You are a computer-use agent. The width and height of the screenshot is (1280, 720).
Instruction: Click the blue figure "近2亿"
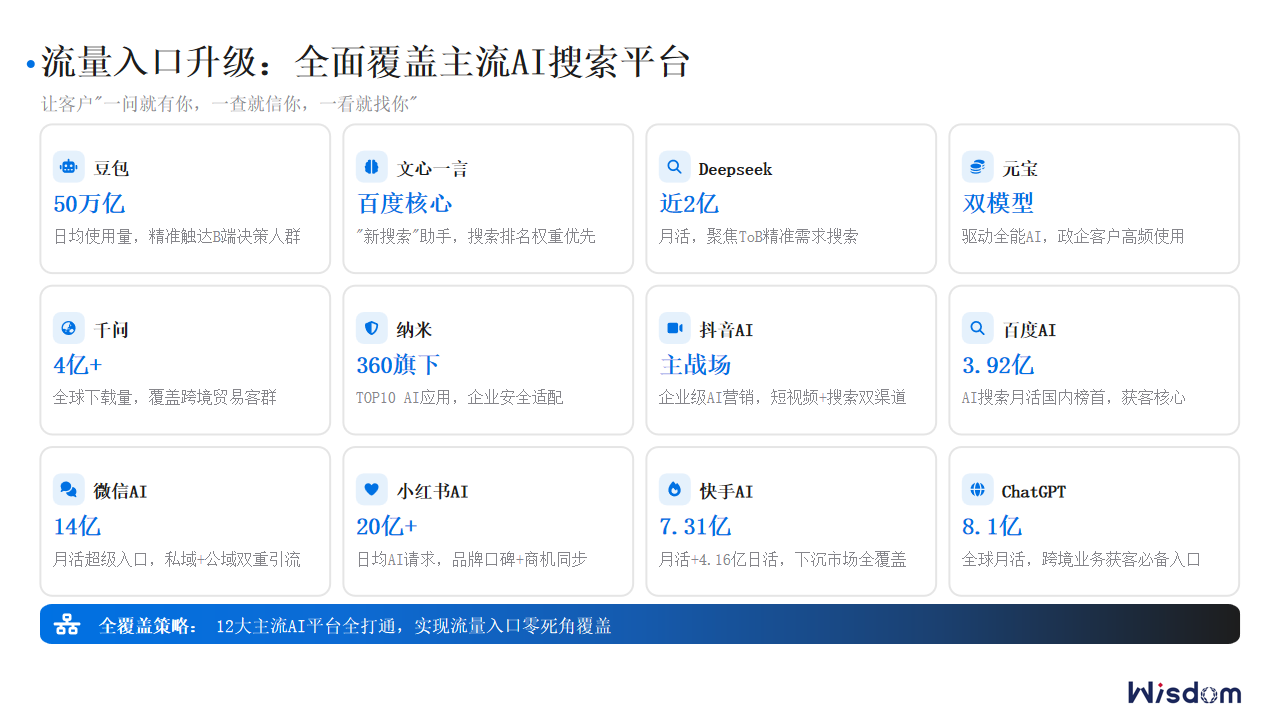pos(689,204)
